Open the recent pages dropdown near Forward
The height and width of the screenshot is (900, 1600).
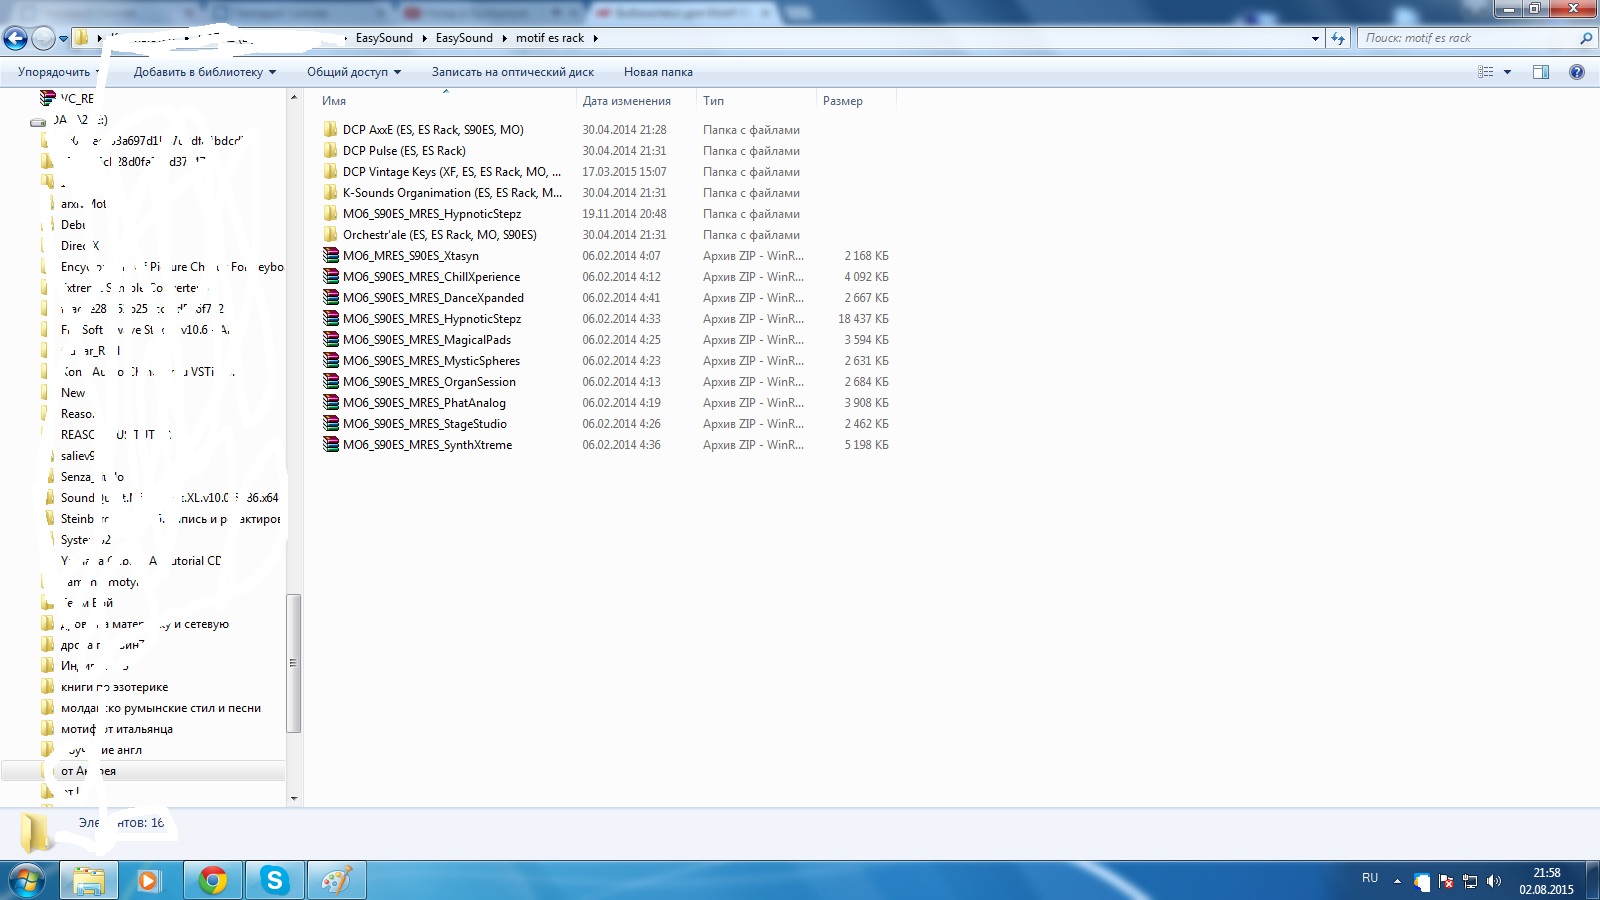[63, 39]
